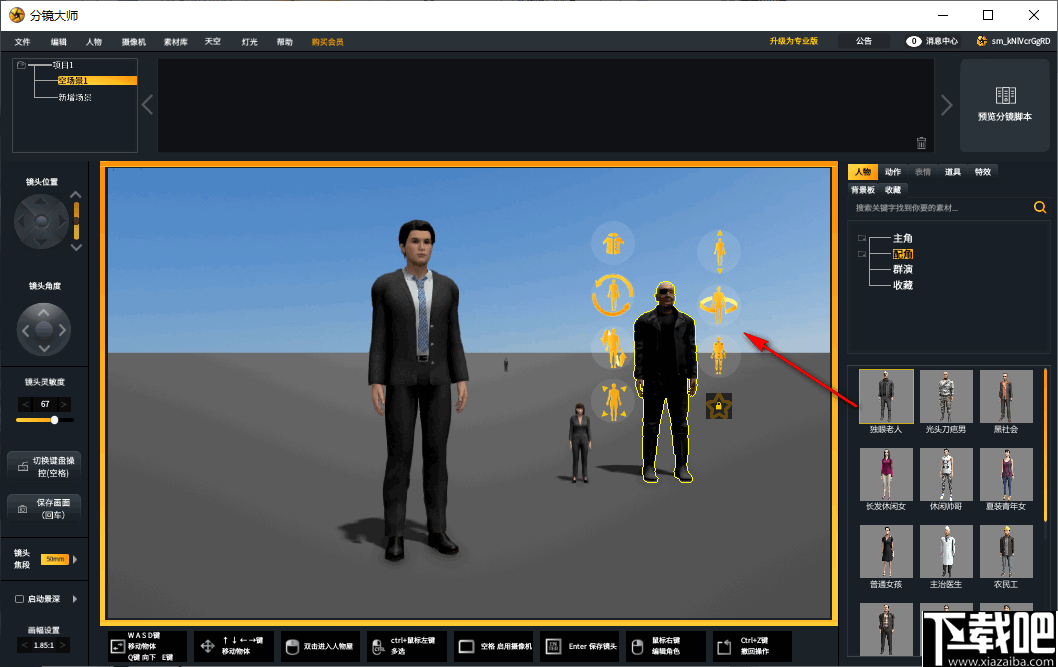The width and height of the screenshot is (1058, 667).
Task: Click the clothing change icon near the character
Action: click(613, 243)
